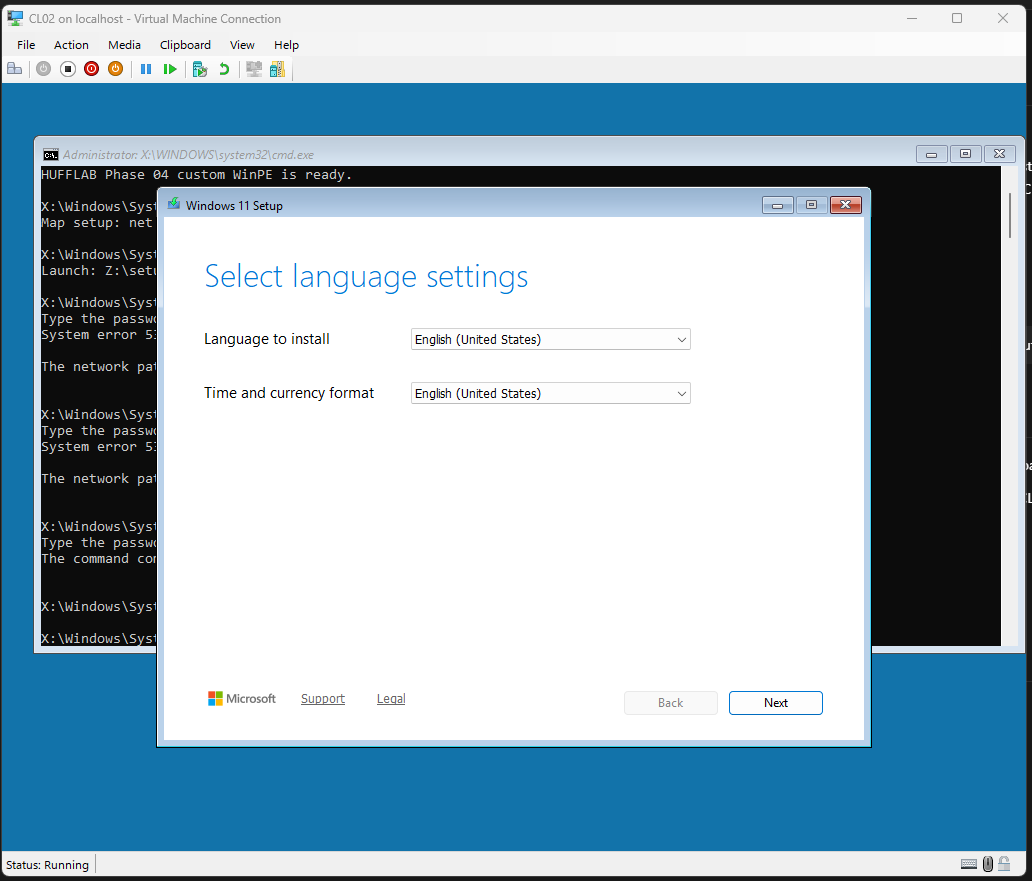Open the View menu
This screenshot has height=881, width=1032.
pyautogui.click(x=242, y=45)
